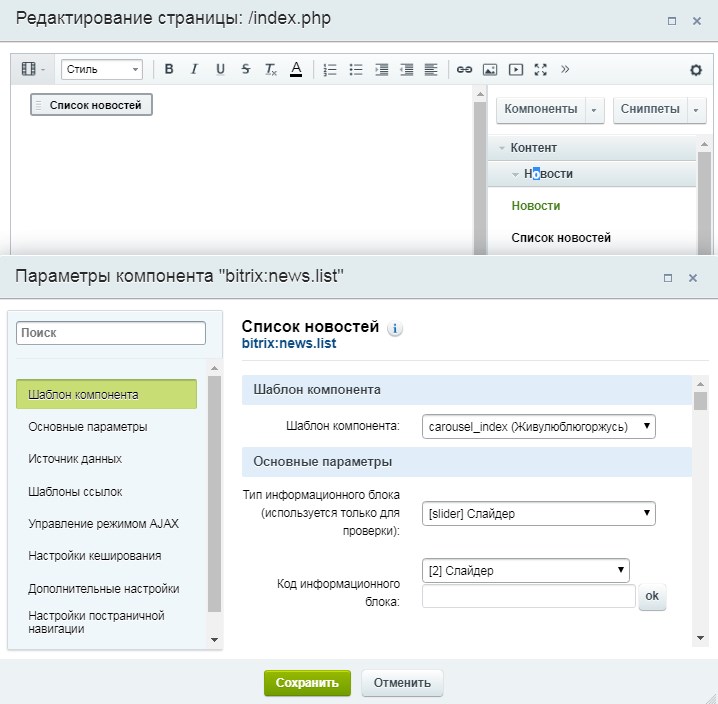Apply underline formatting
718x704 pixels.
click(220, 69)
